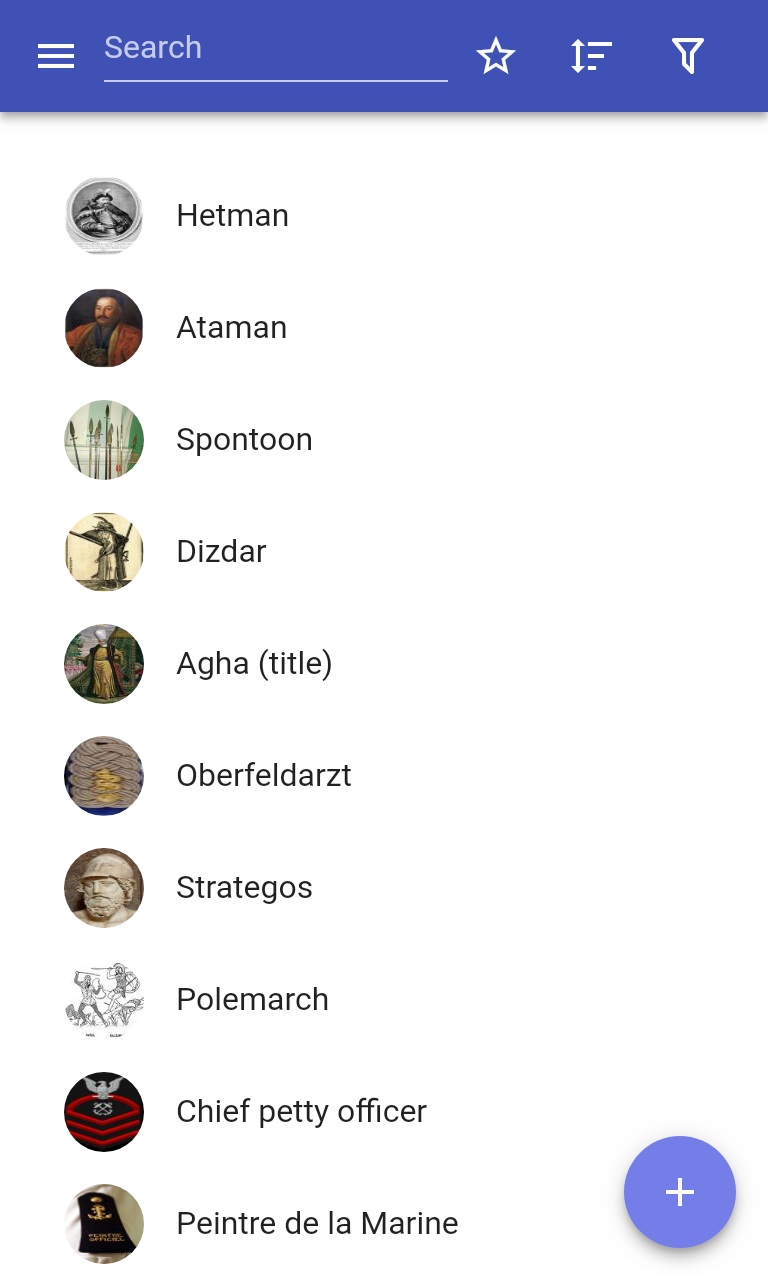Tap the add (plus) floating button
This screenshot has height=1280, width=768.
(x=680, y=1192)
